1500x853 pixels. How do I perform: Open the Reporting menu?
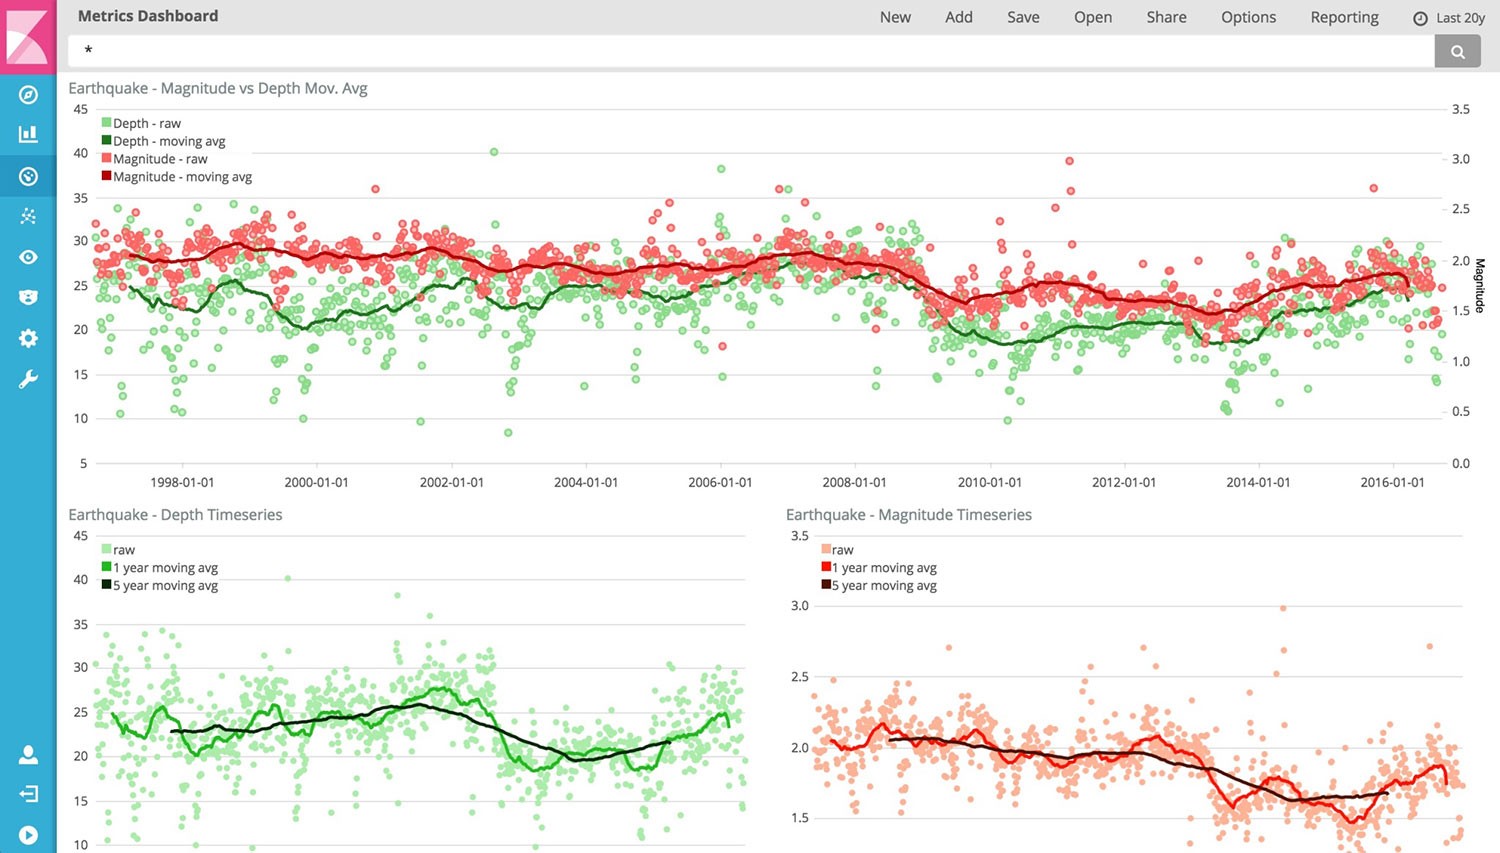click(x=1344, y=17)
